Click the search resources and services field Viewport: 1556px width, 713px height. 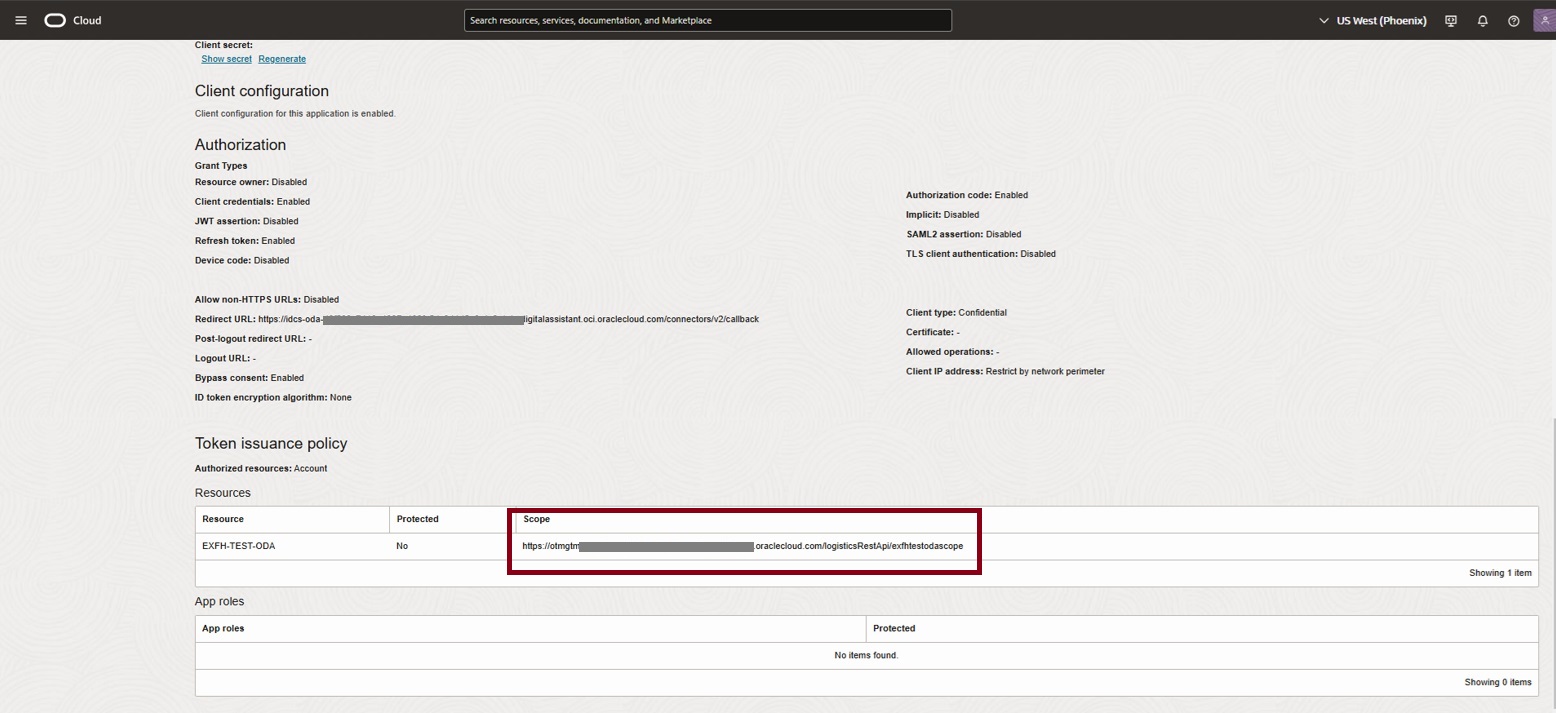pyautogui.click(x=707, y=20)
